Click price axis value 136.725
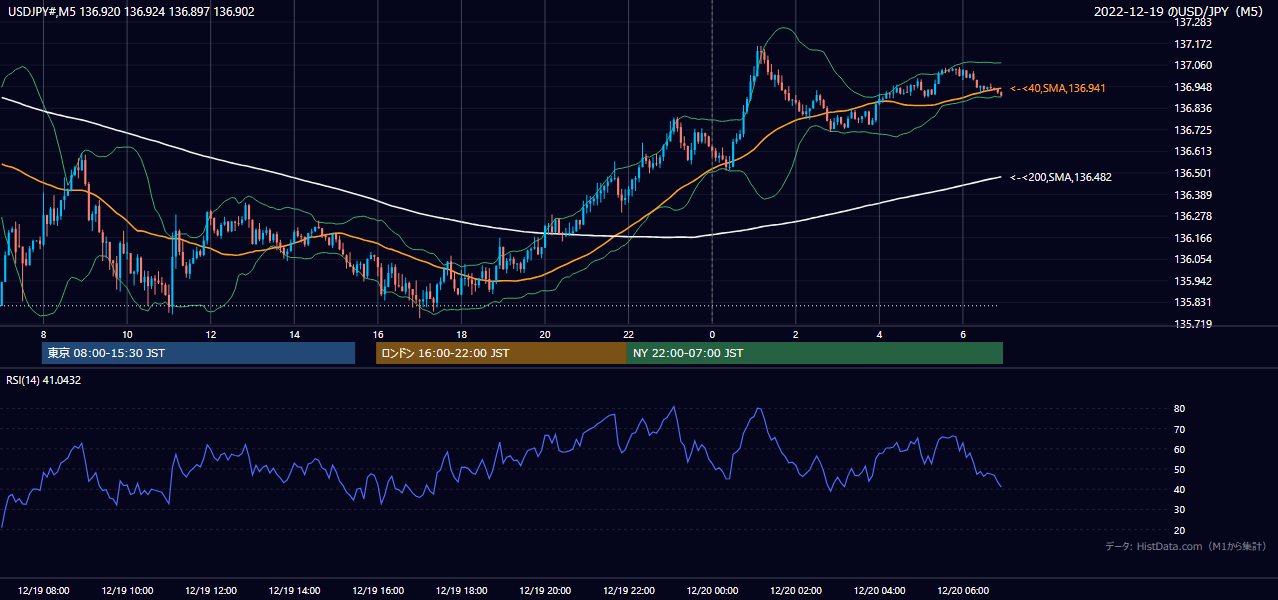The height and width of the screenshot is (600, 1278). pyautogui.click(x=1192, y=130)
